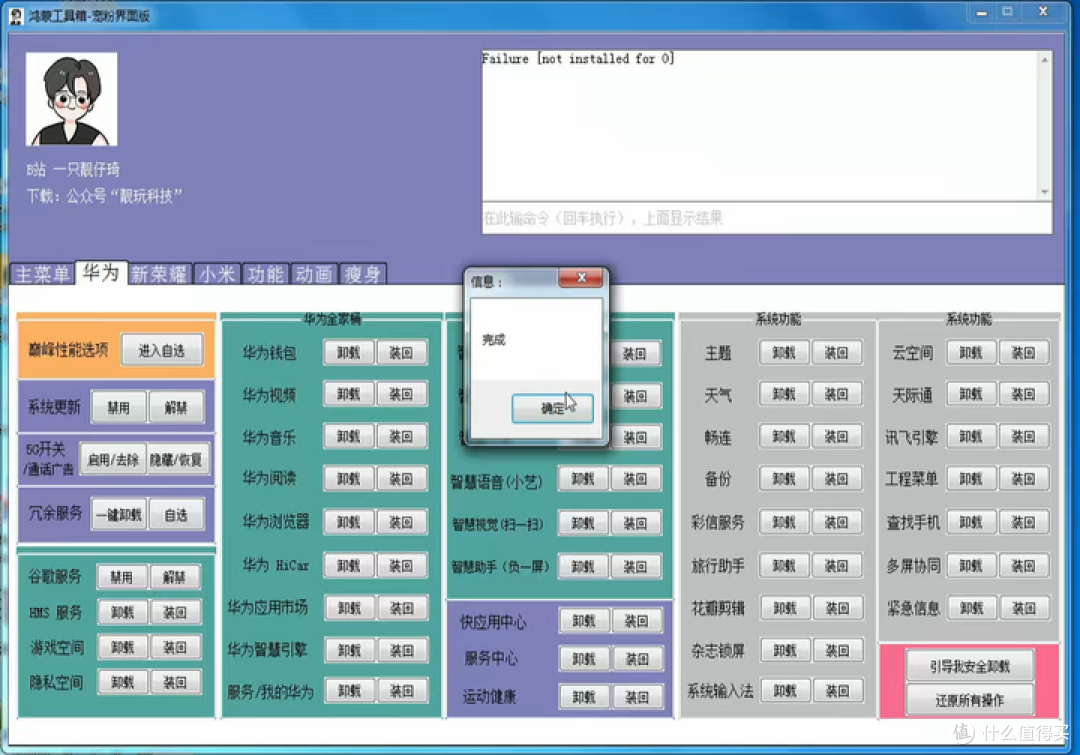Click 还原所有操作
The image size is (1080, 755).
(970, 700)
